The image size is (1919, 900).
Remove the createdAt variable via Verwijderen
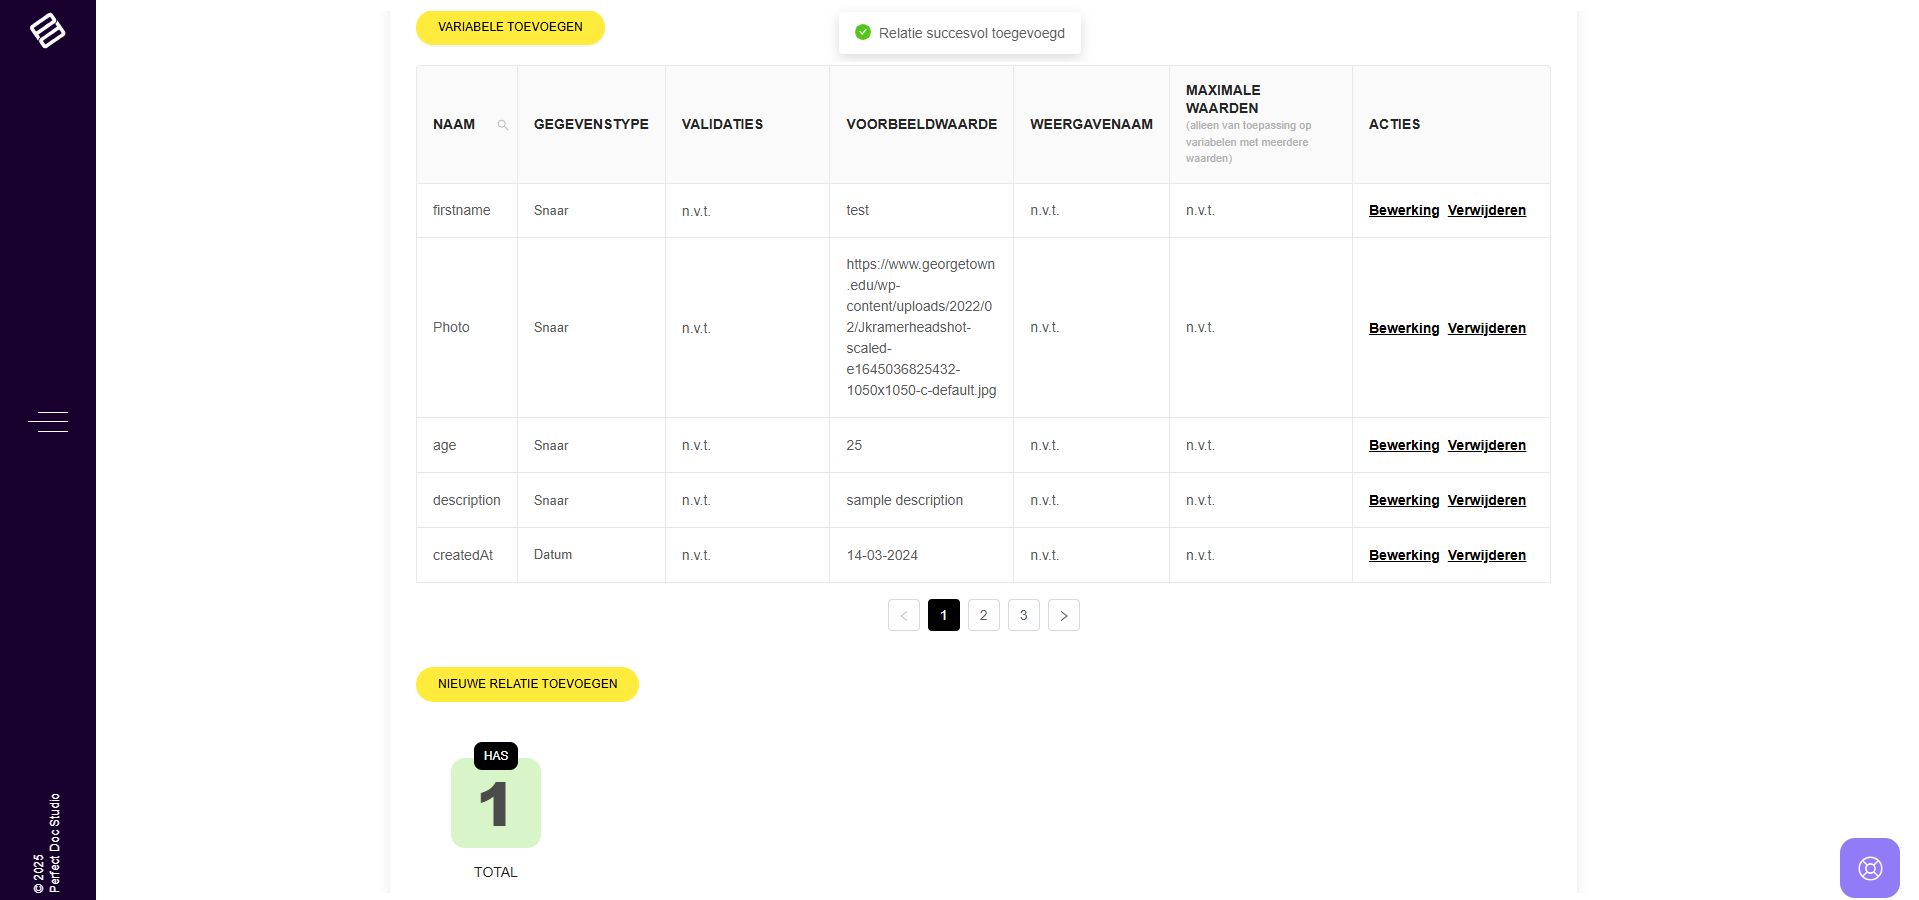1486,555
